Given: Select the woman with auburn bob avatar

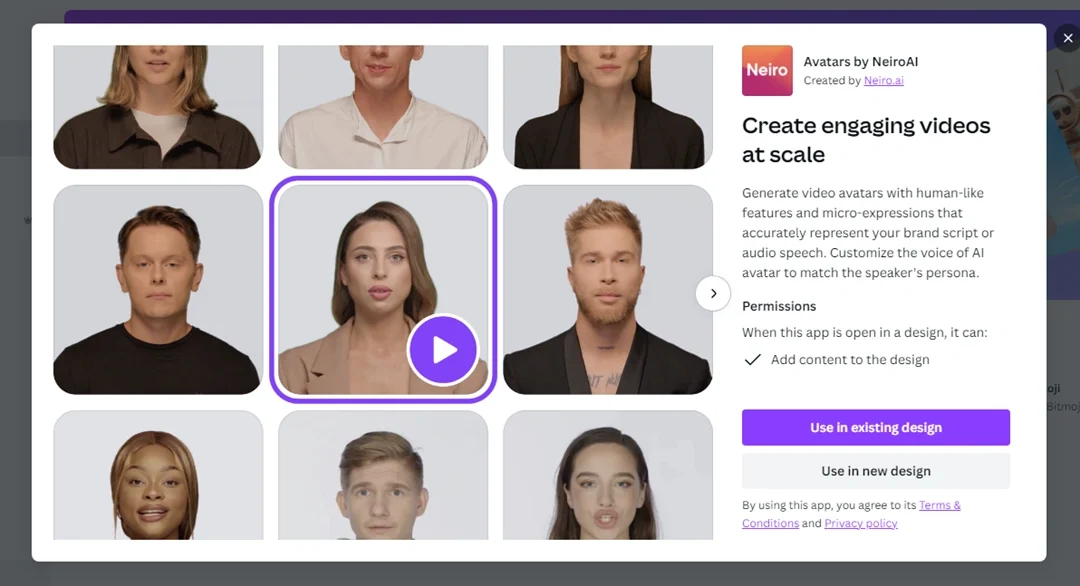Looking at the screenshot, I should pyautogui.click(x=158, y=475).
